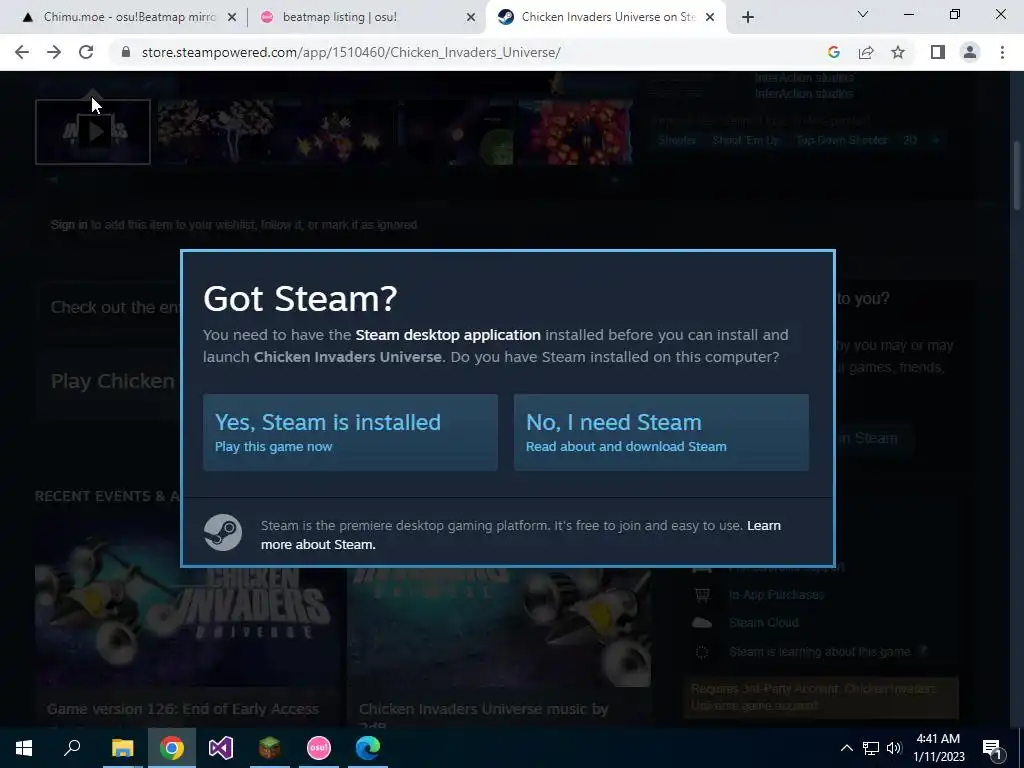Show hidden system tray icons

coord(846,748)
